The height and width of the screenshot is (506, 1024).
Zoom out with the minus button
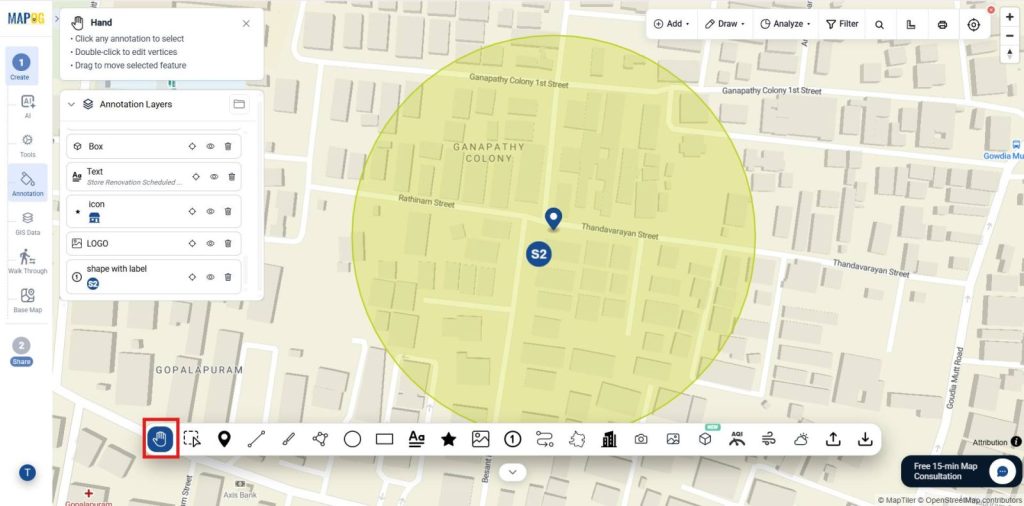click(x=1010, y=36)
